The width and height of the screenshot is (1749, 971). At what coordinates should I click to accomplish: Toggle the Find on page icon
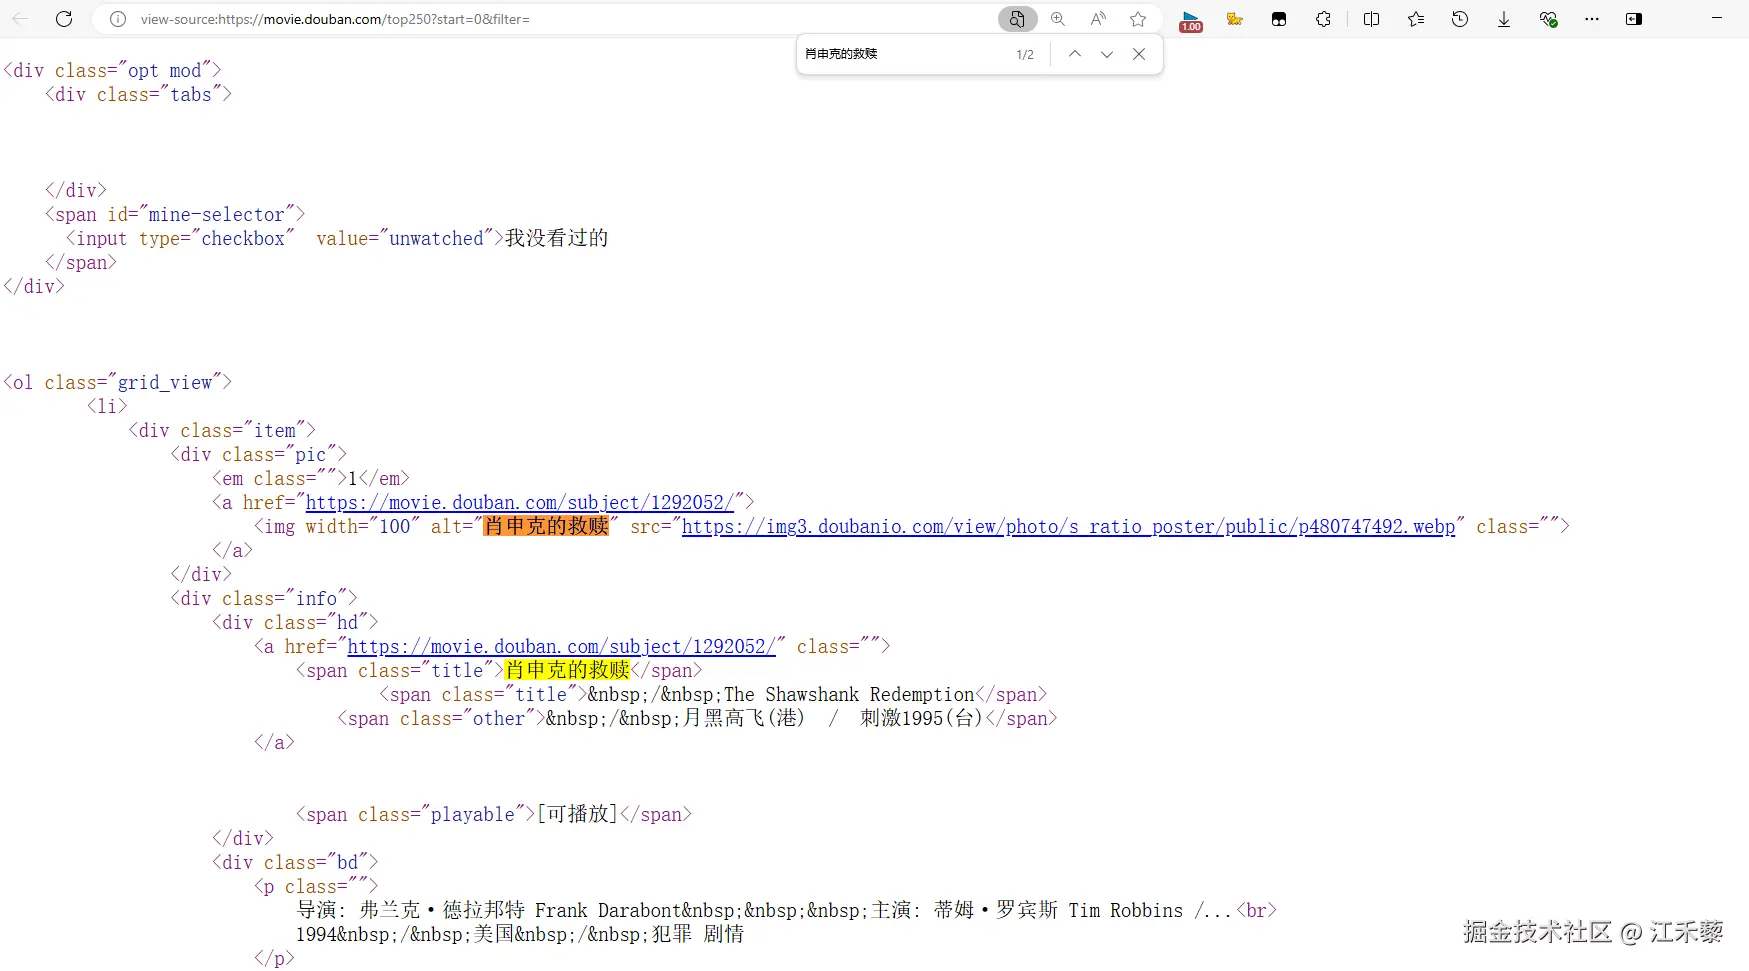click(1017, 19)
